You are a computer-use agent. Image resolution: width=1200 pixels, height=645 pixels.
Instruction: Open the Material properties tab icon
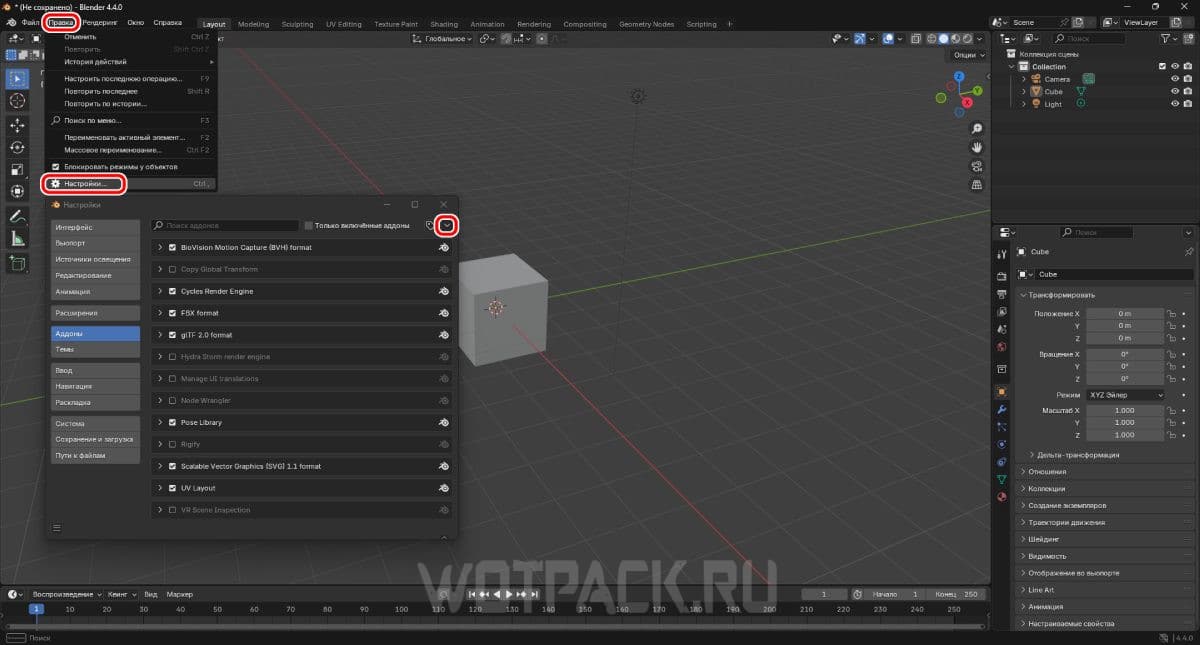(1001, 497)
